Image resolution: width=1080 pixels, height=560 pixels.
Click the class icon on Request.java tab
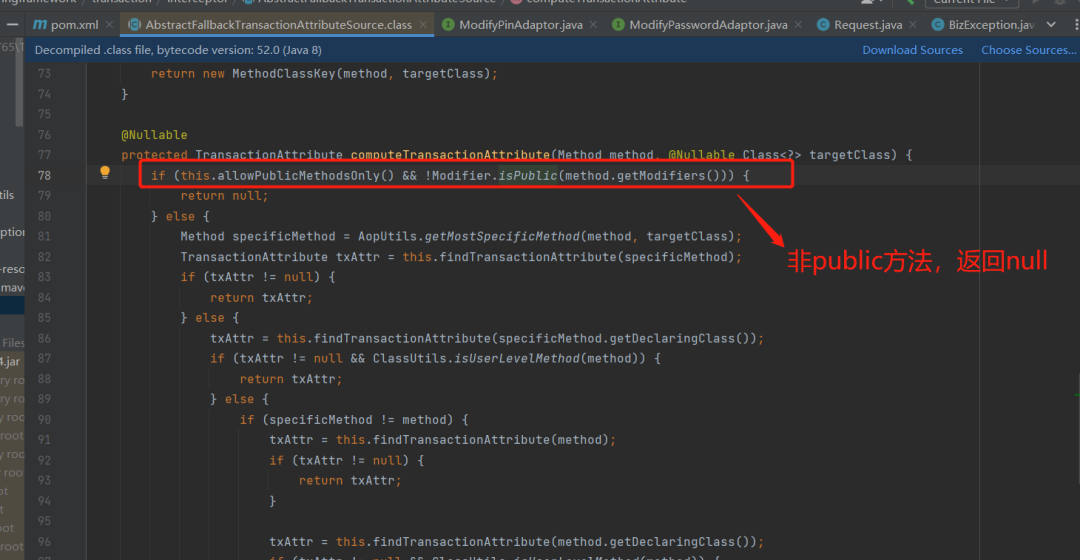coord(822,25)
